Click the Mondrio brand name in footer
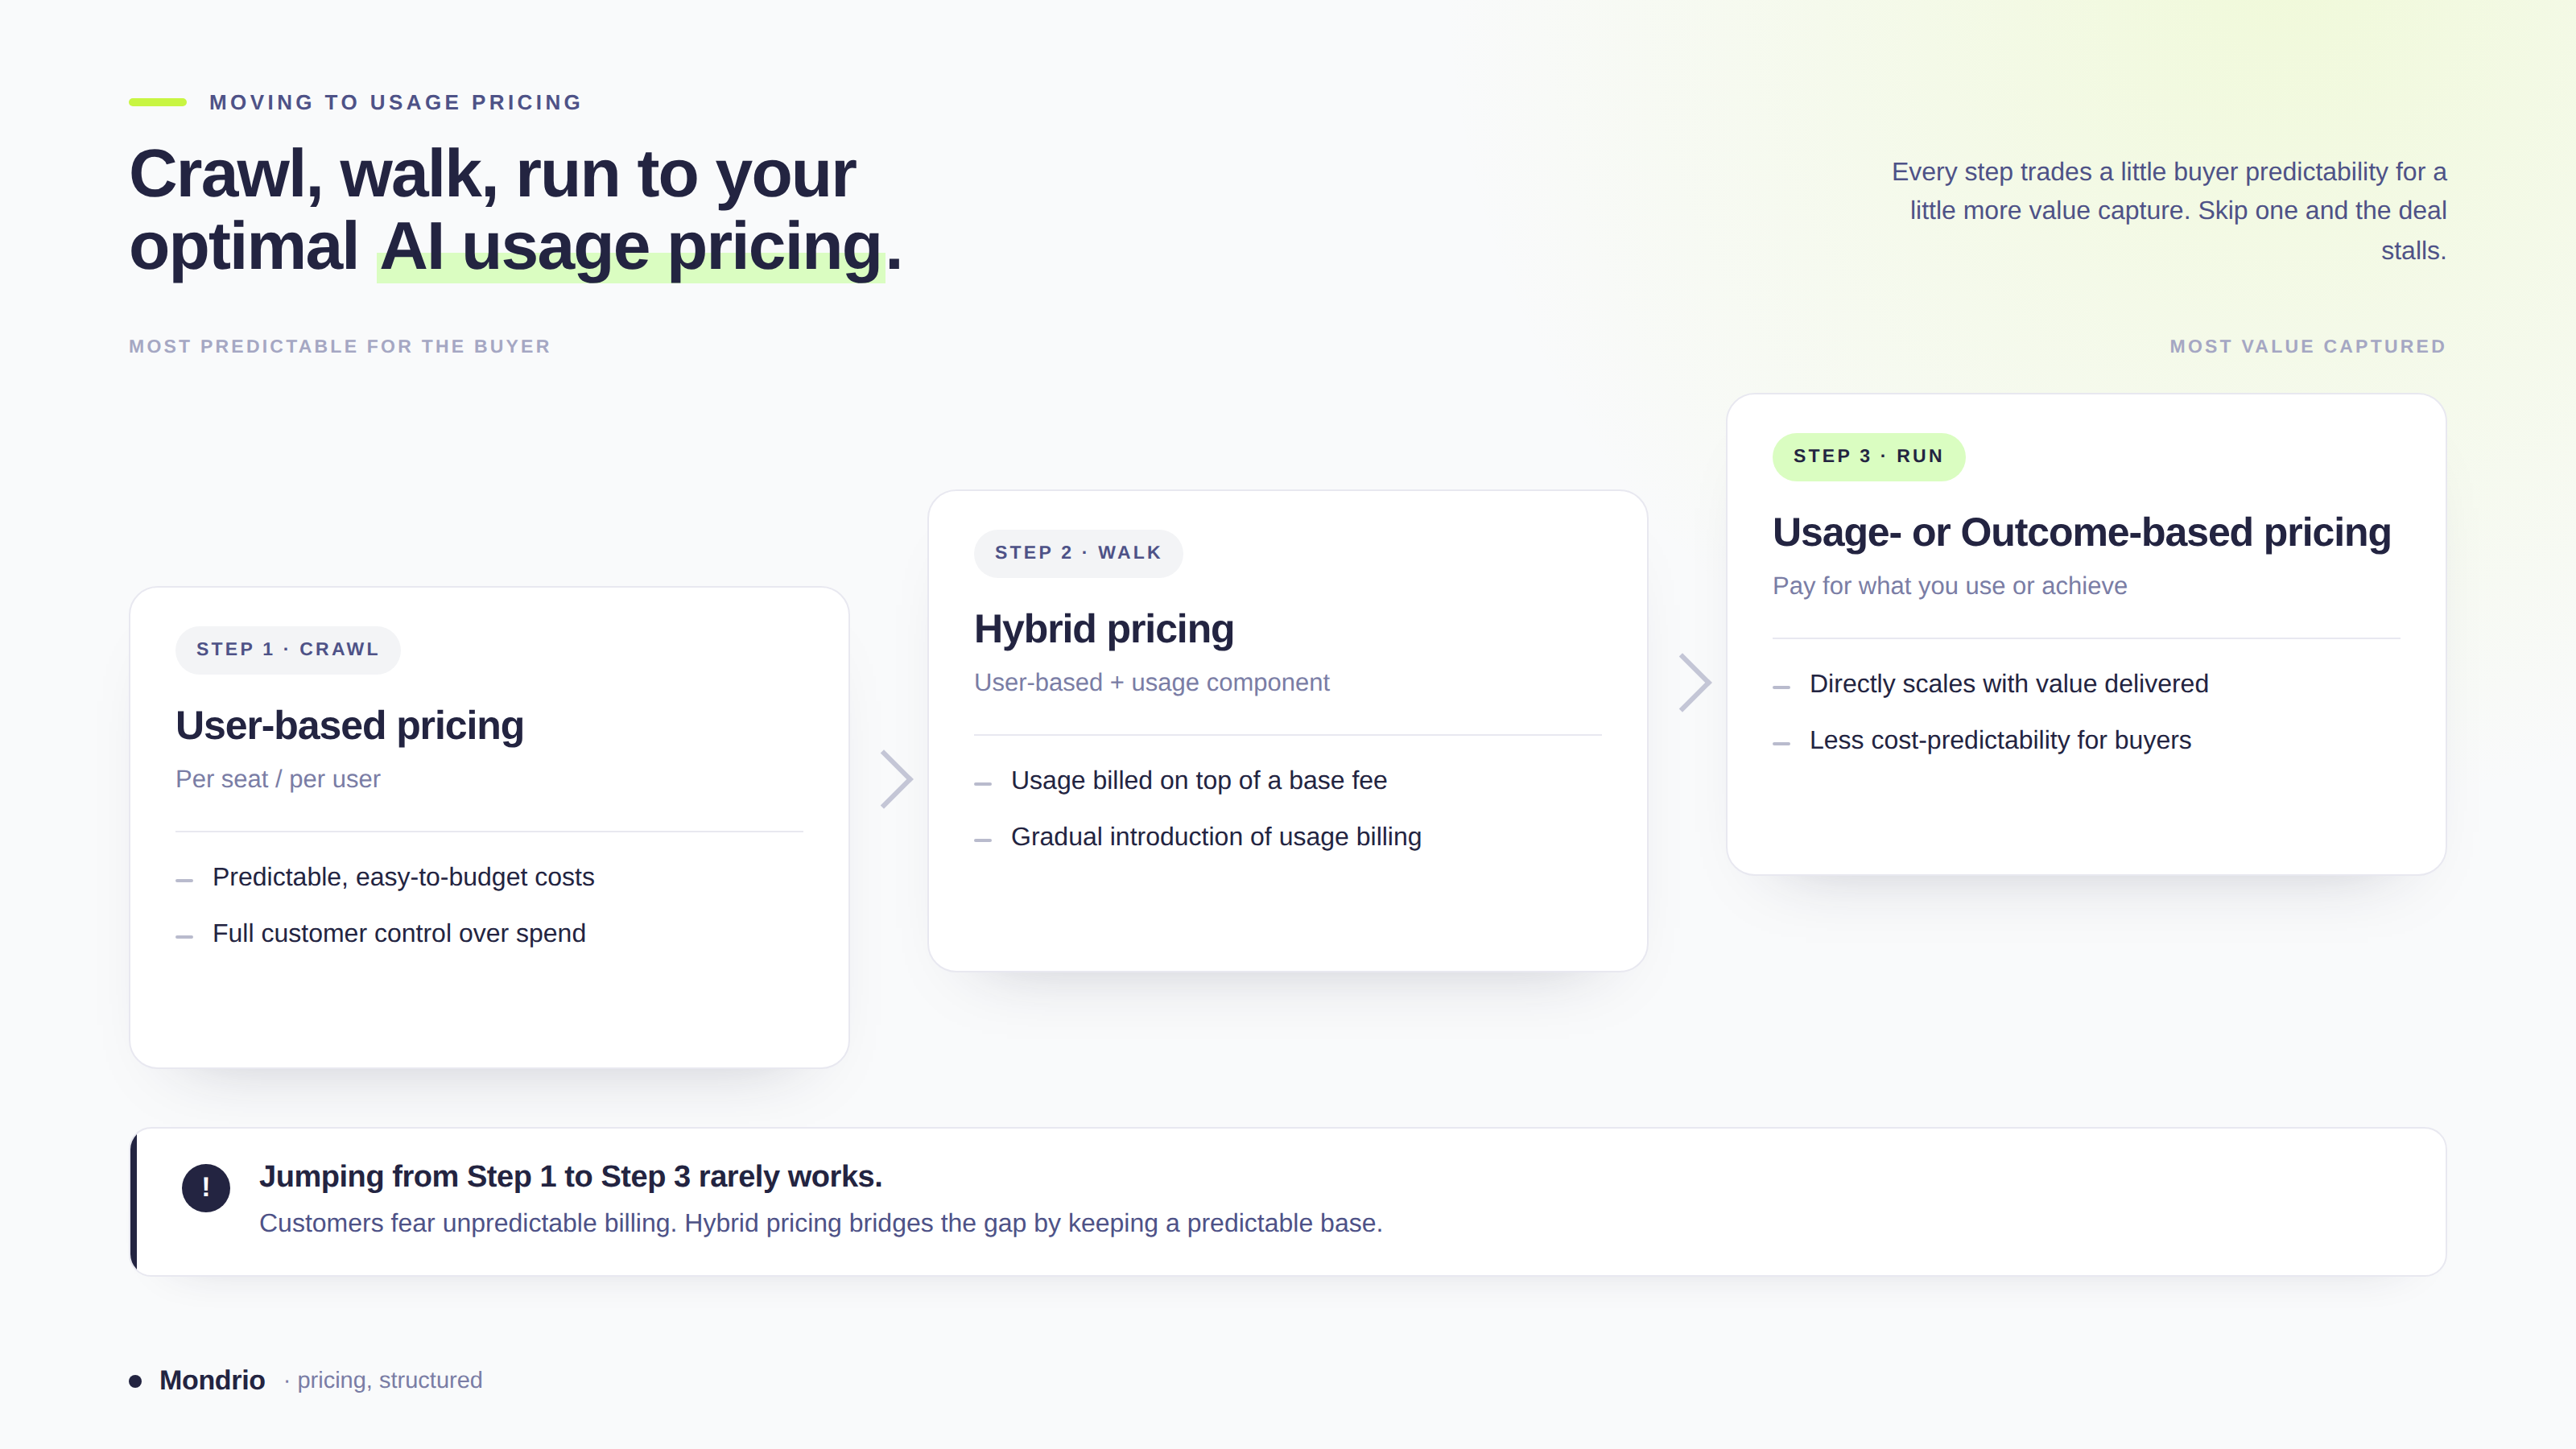The height and width of the screenshot is (1449, 2576). tap(212, 1380)
